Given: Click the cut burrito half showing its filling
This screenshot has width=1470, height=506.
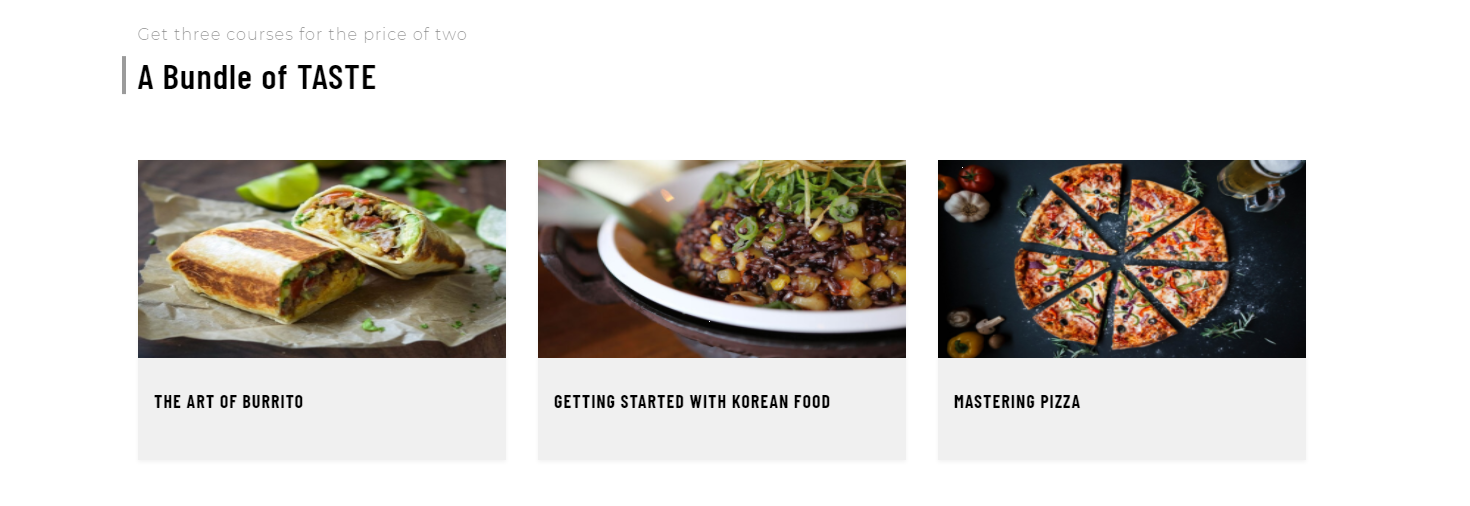Looking at the screenshot, I should [x=378, y=228].
